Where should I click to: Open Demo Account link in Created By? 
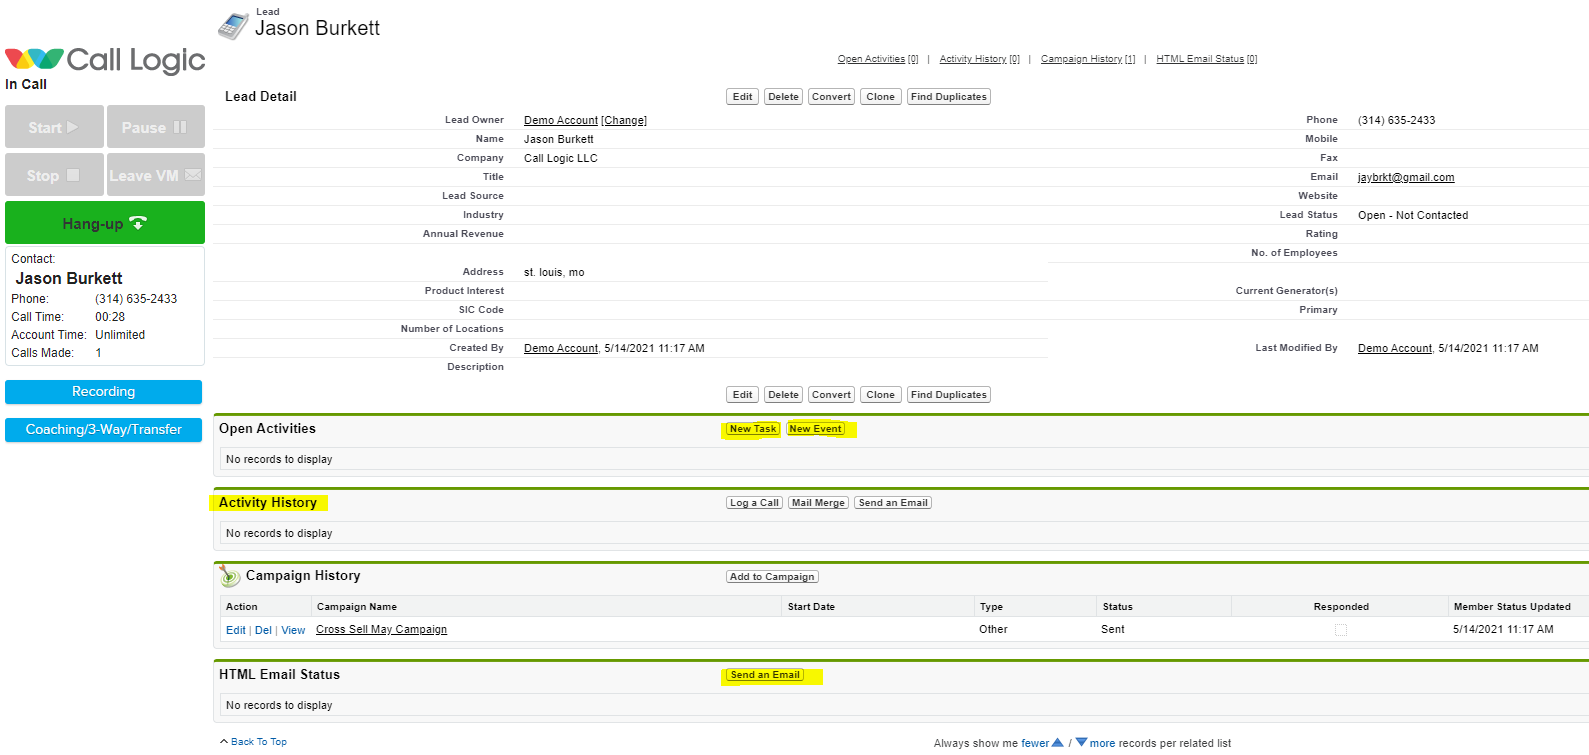click(x=561, y=349)
